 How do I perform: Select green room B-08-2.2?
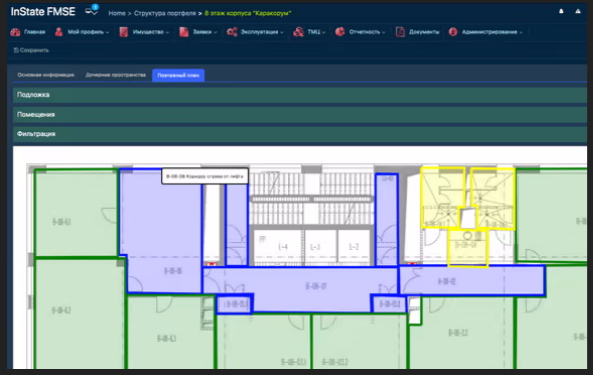pos(461,333)
